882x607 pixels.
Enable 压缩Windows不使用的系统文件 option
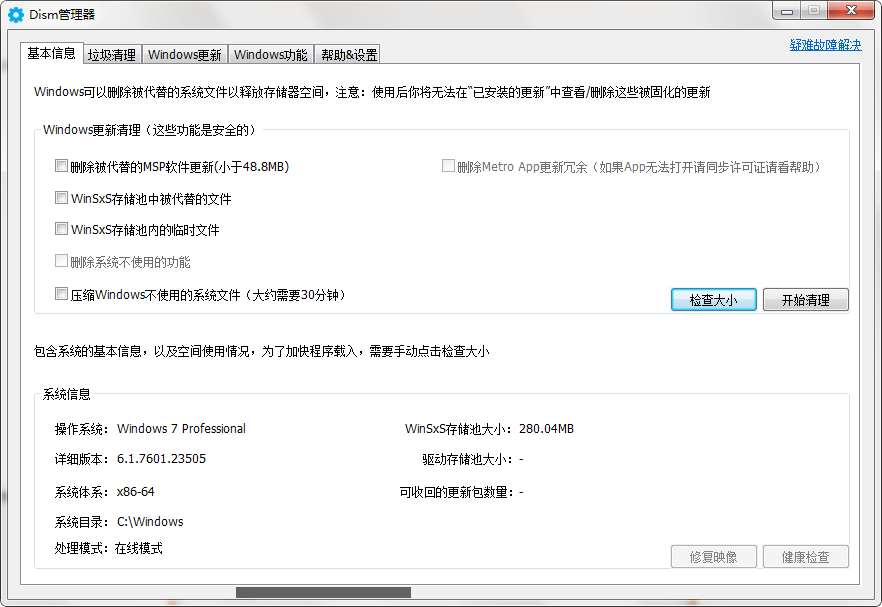(61, 293)
